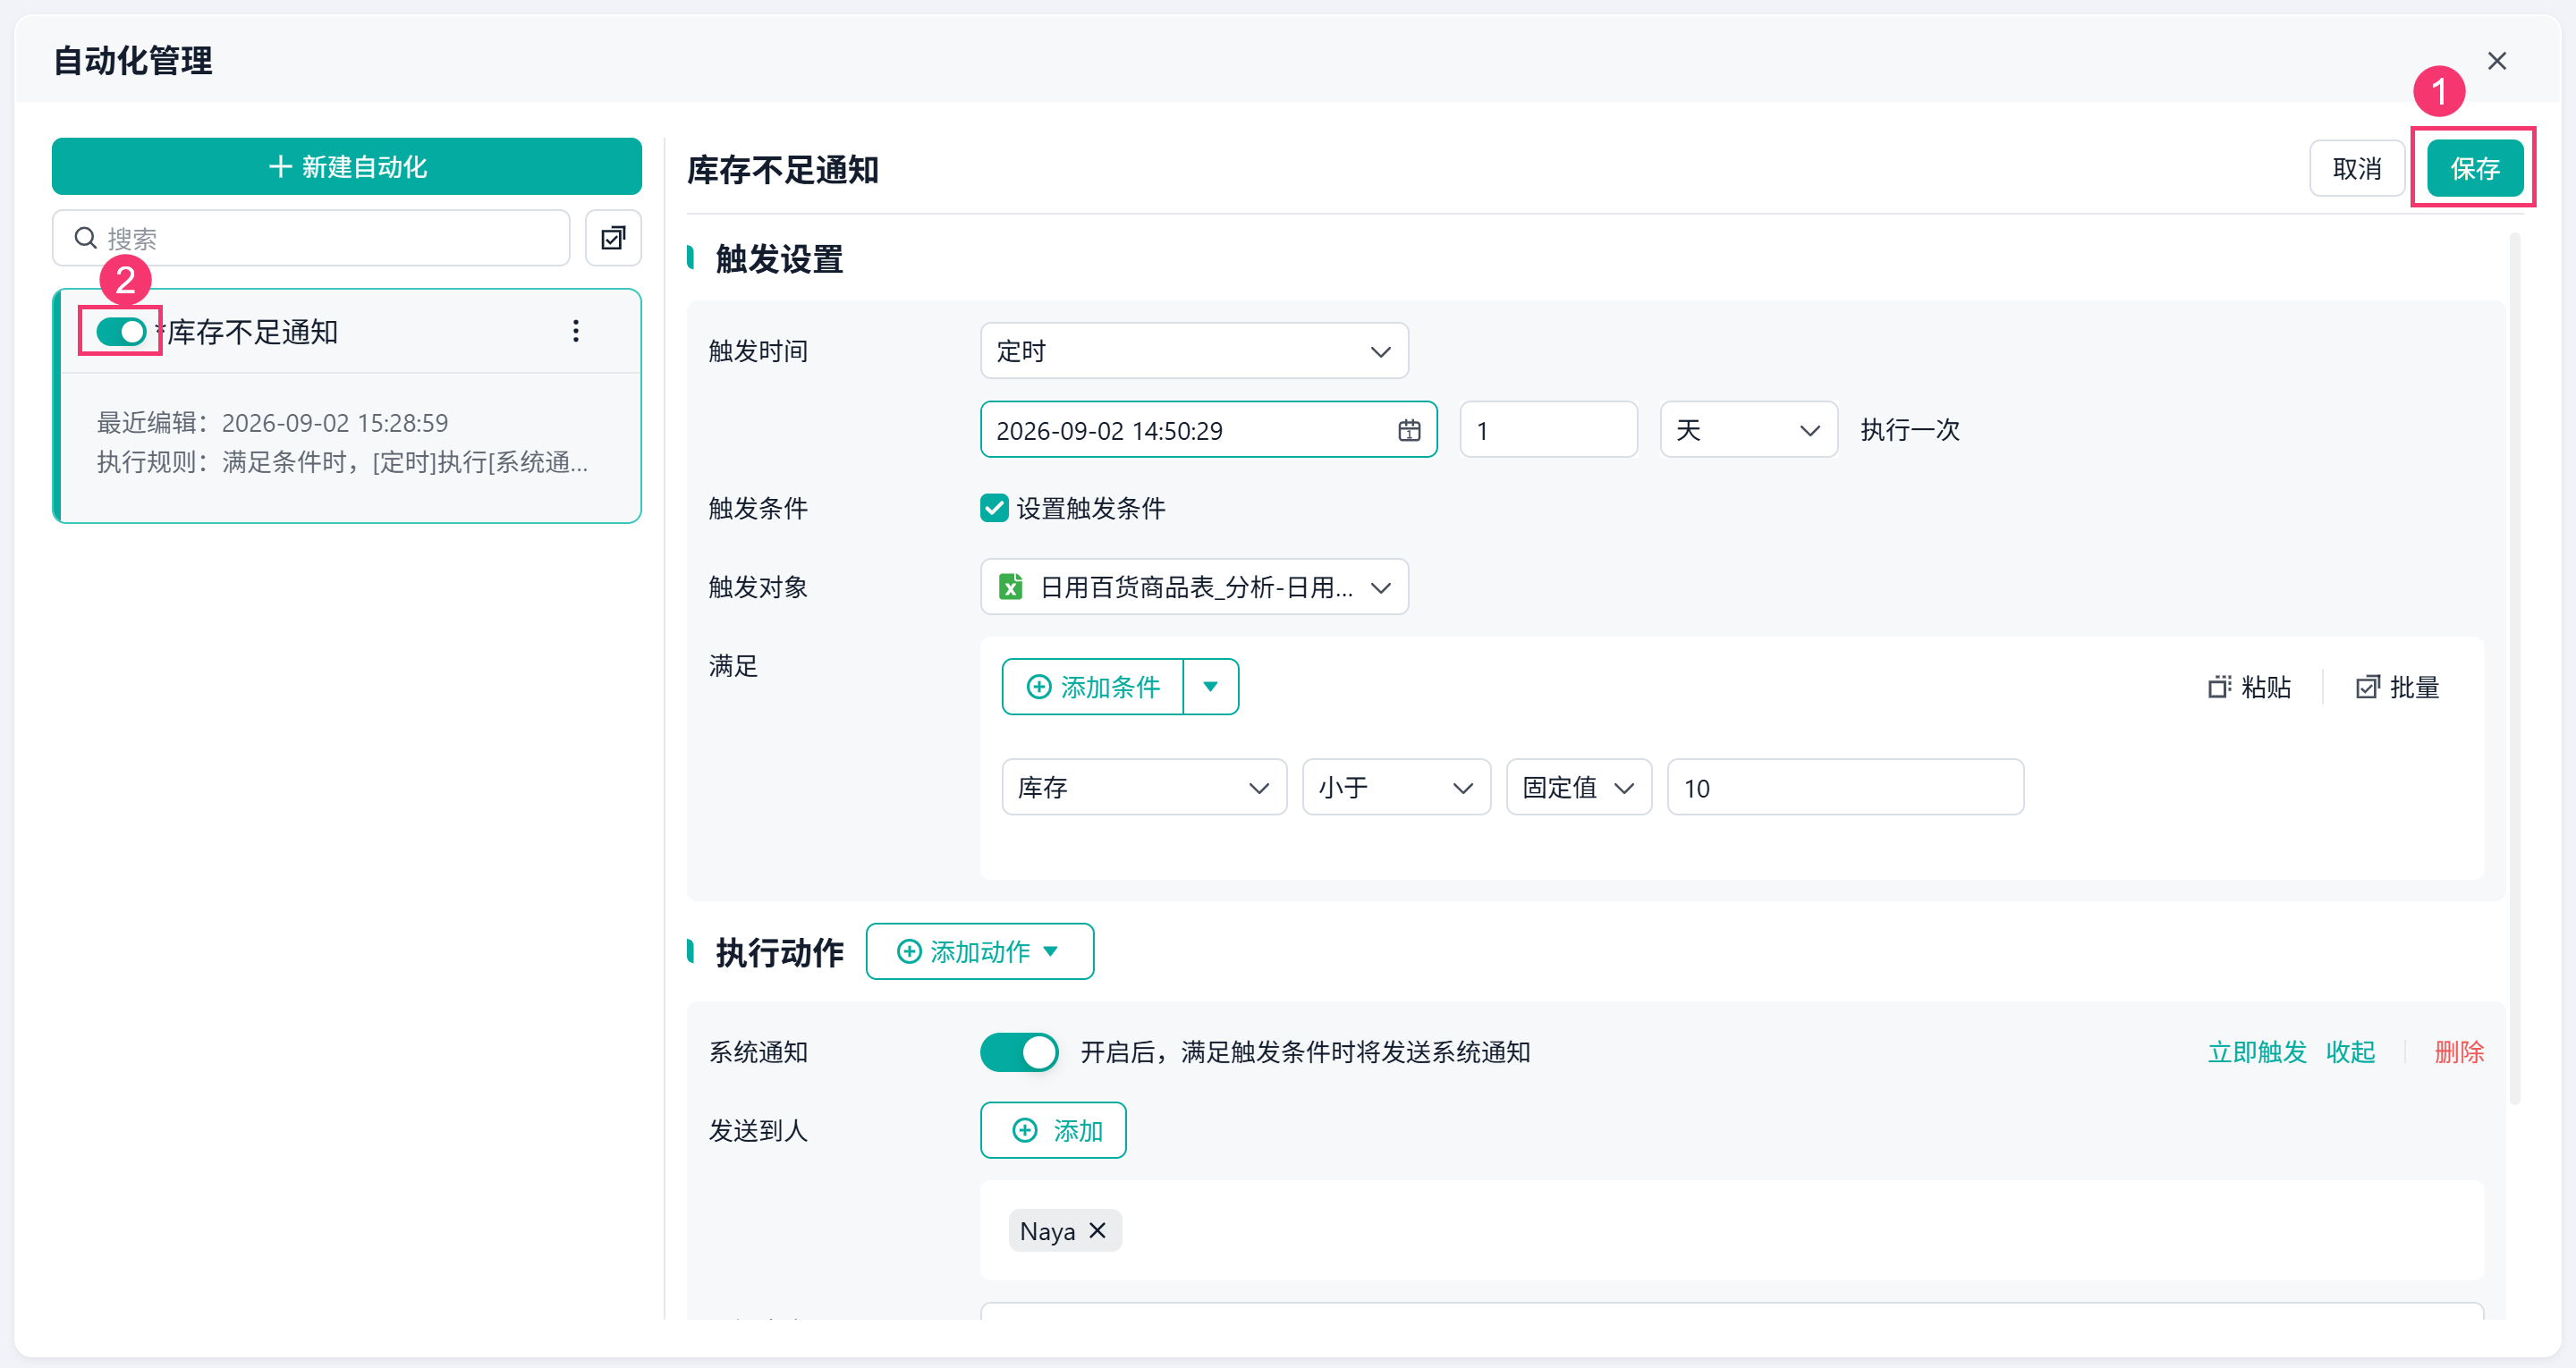The height and width of the screenshot is (1368, 2576).
Task: Click the 搜索 input field
Action: 311,238
